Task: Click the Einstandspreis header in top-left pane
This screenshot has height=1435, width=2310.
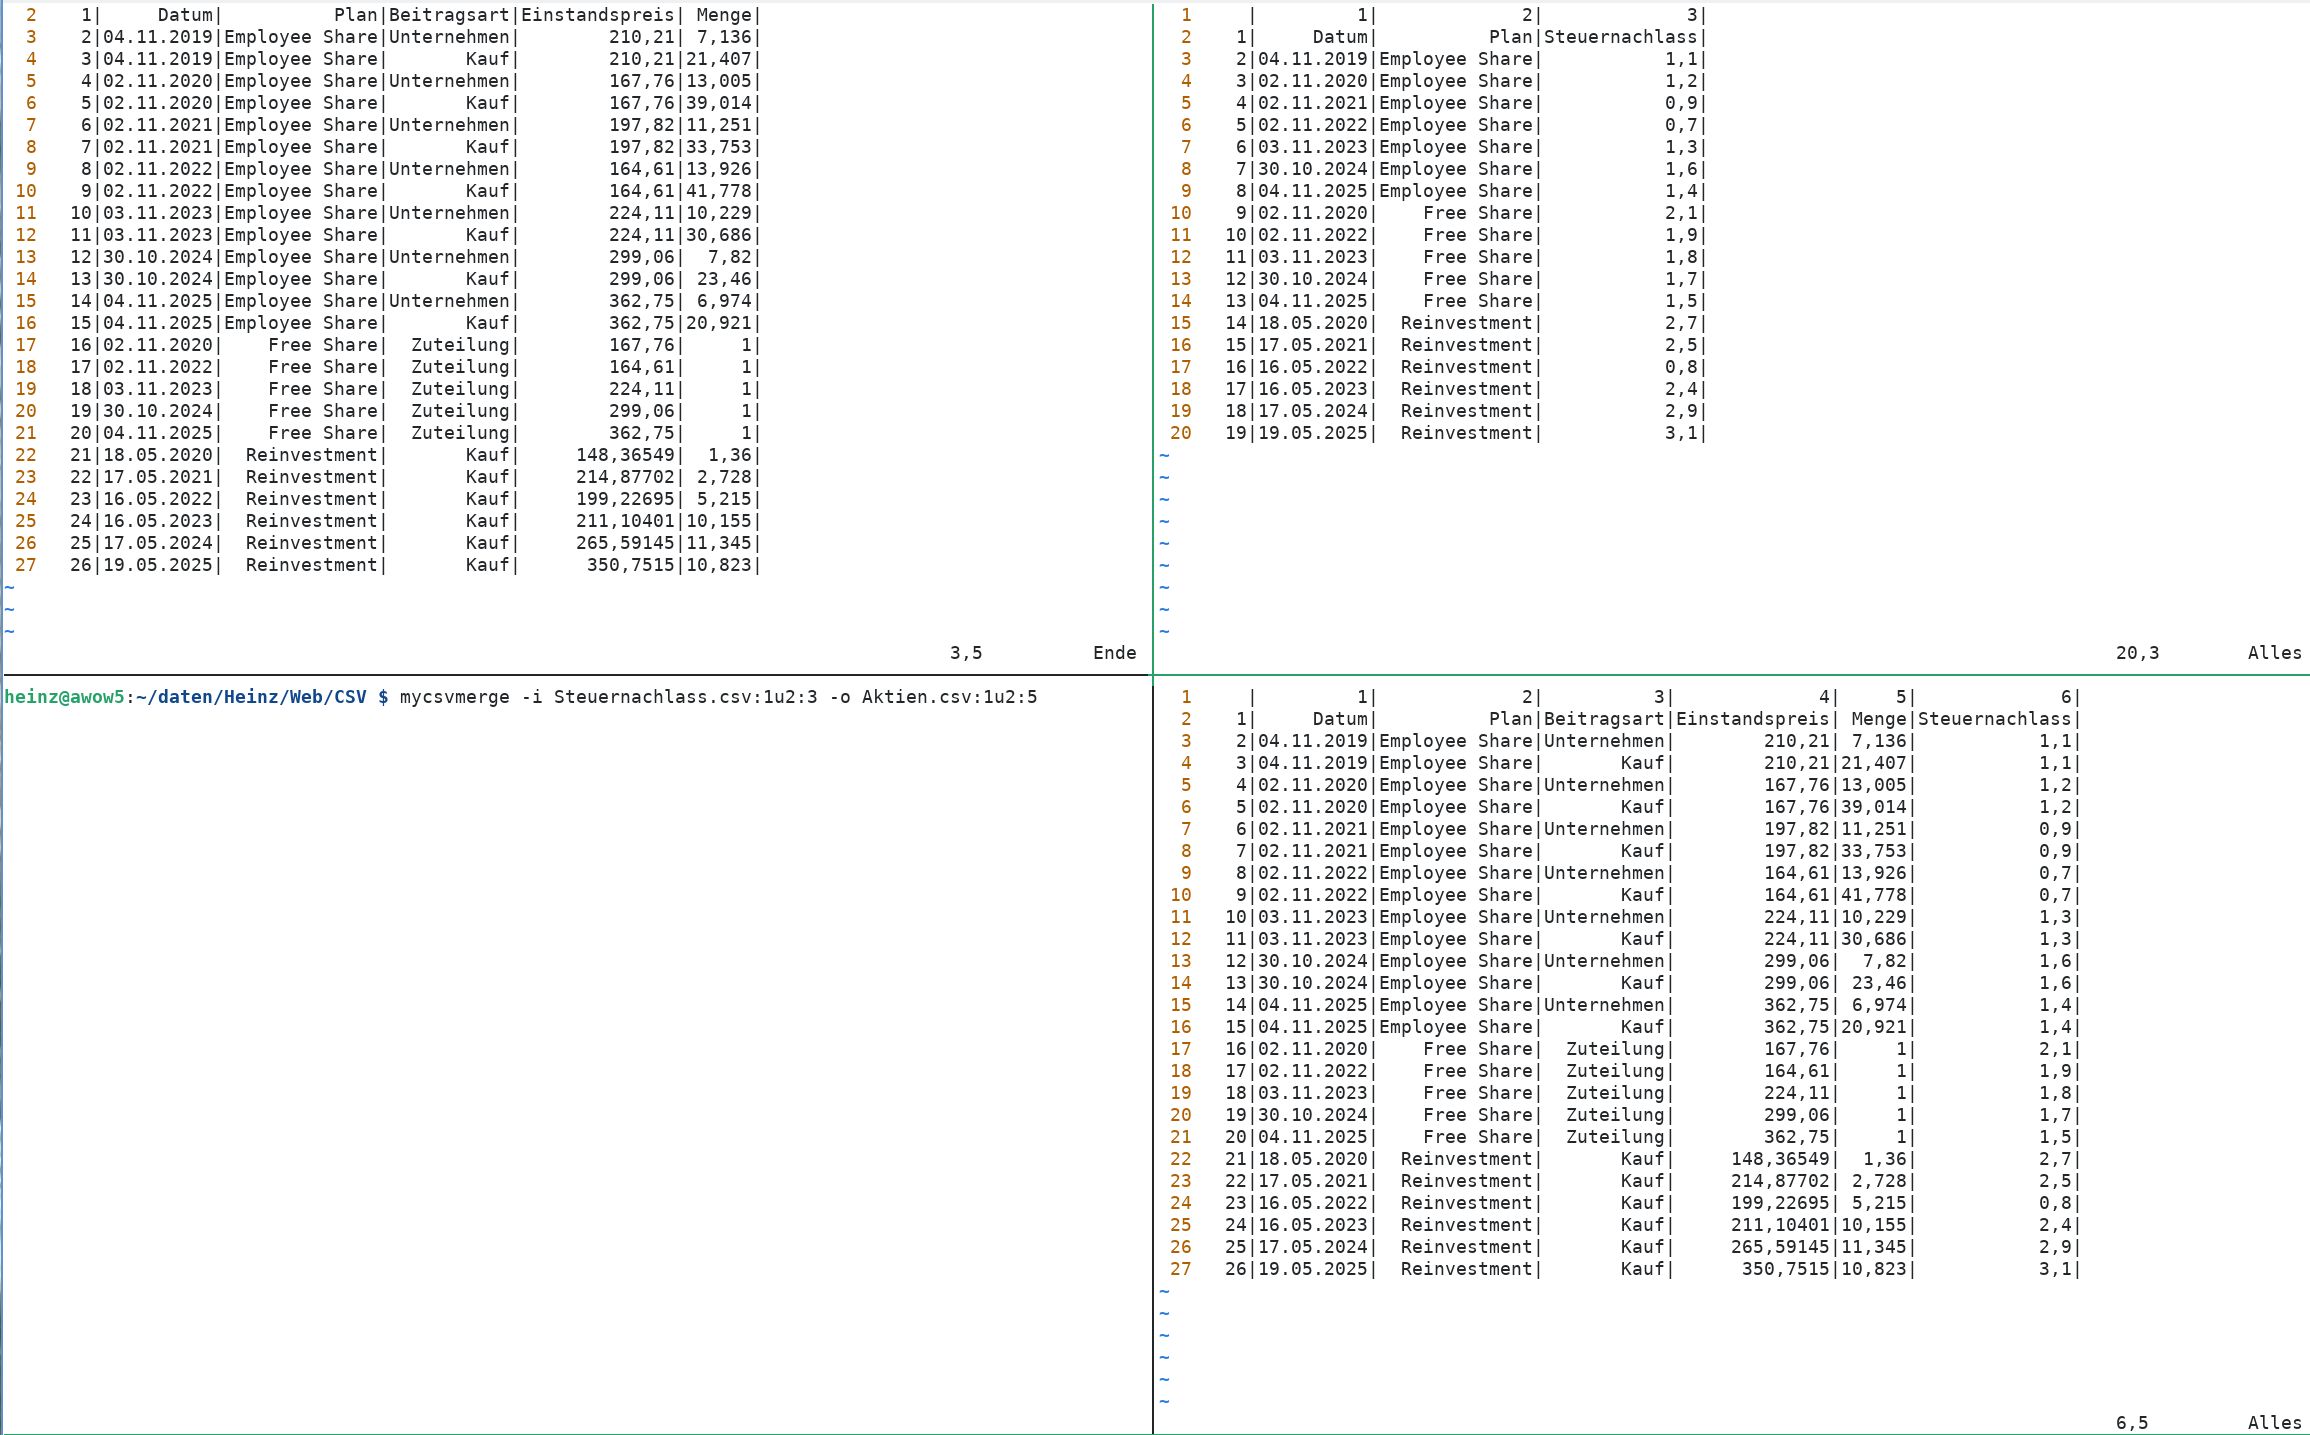Action: tap(598, 15)
